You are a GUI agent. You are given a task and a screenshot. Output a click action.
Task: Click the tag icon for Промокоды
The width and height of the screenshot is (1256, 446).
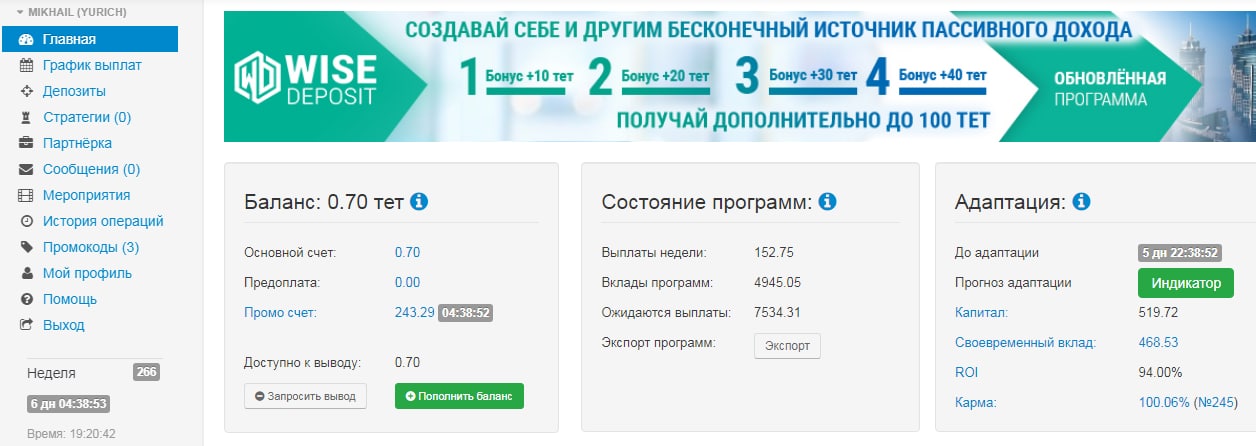pyautogui.click(x=26, y=247)
